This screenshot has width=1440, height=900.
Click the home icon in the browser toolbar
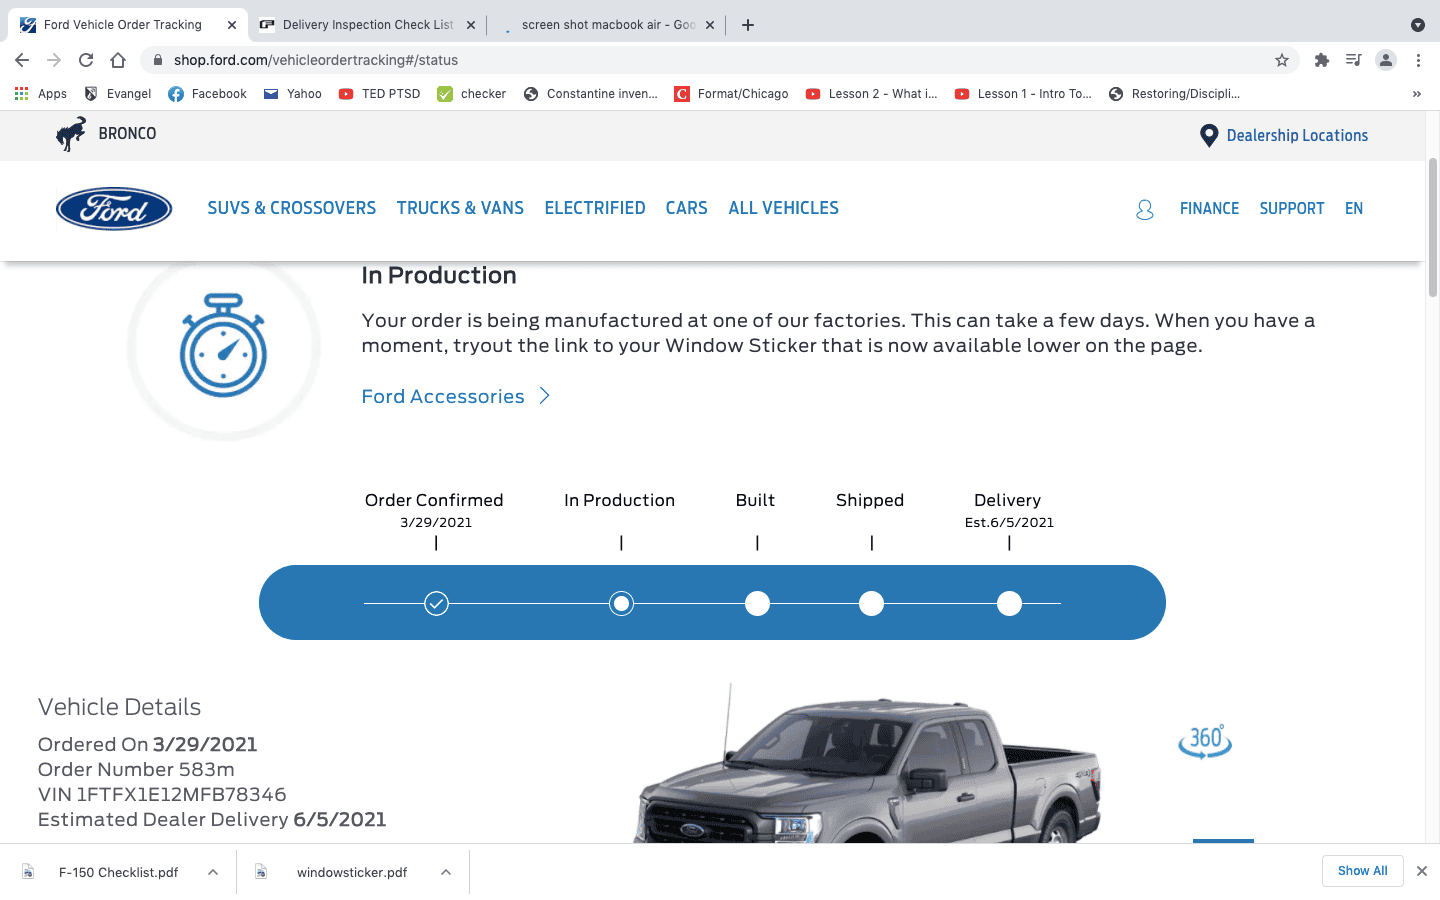(118, 60)
